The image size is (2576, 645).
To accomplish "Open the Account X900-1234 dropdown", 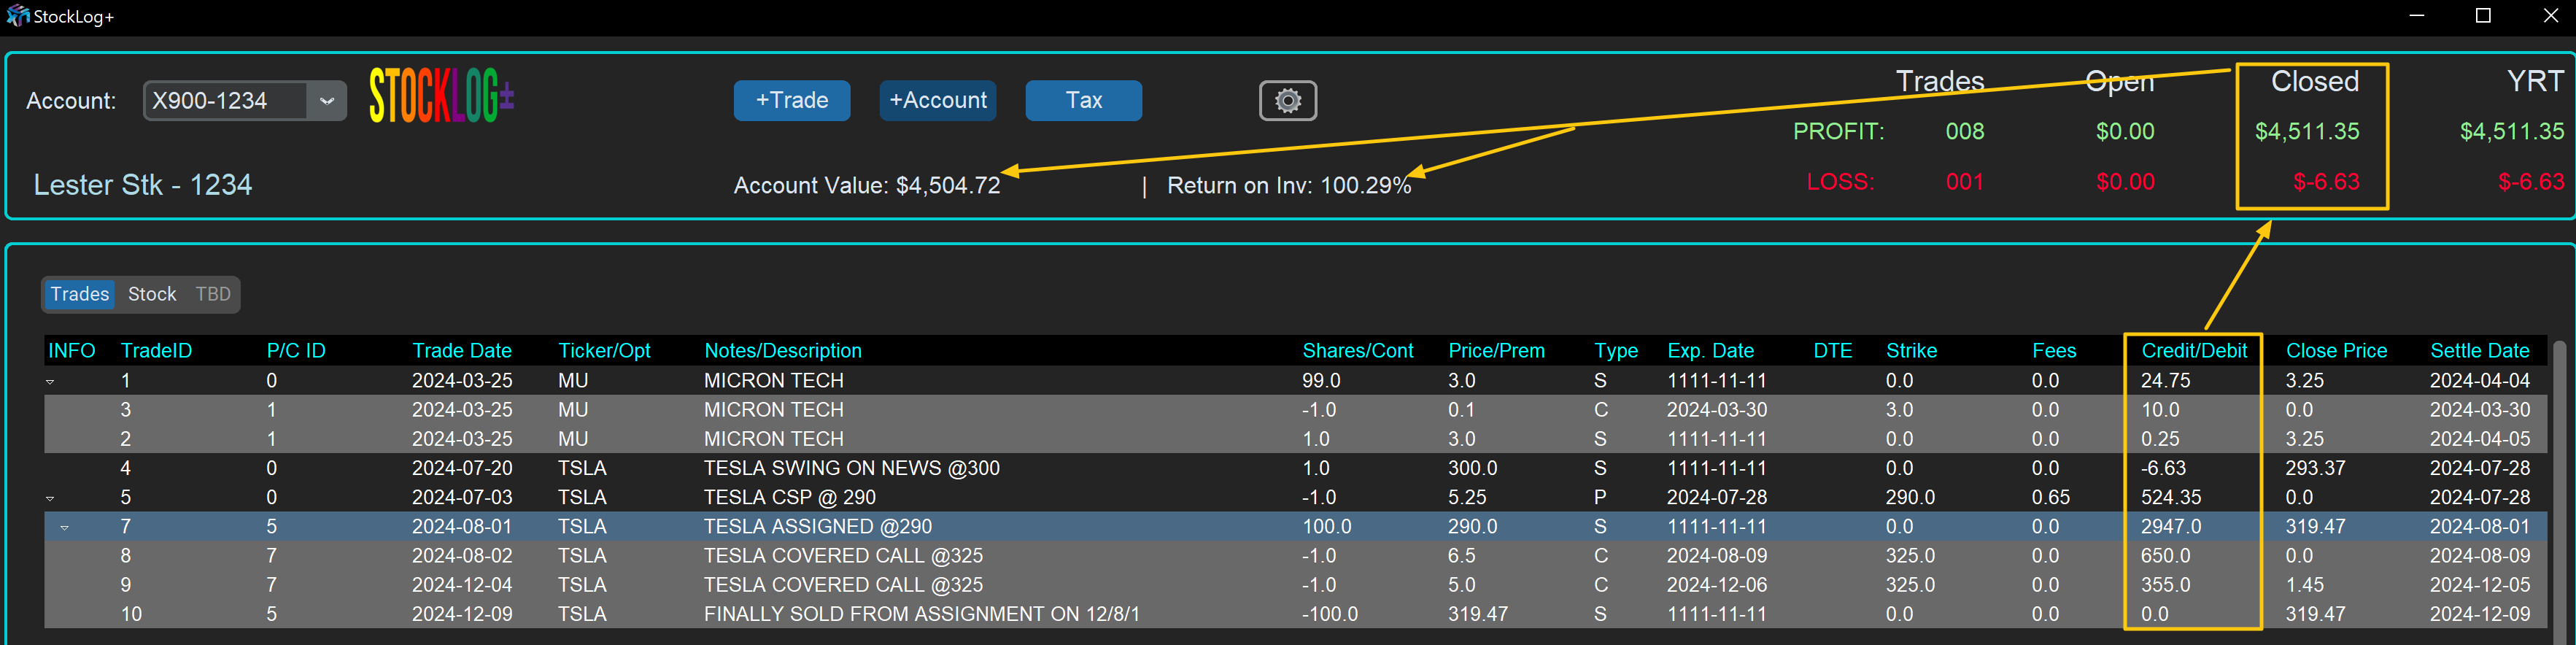I will point(326,101).
